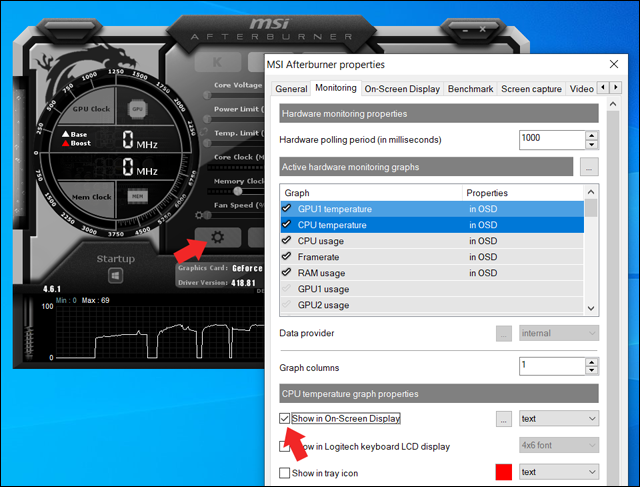Toggle CPU temperature graph checkmark
This screenshot has height=487, width=640.
287,225
